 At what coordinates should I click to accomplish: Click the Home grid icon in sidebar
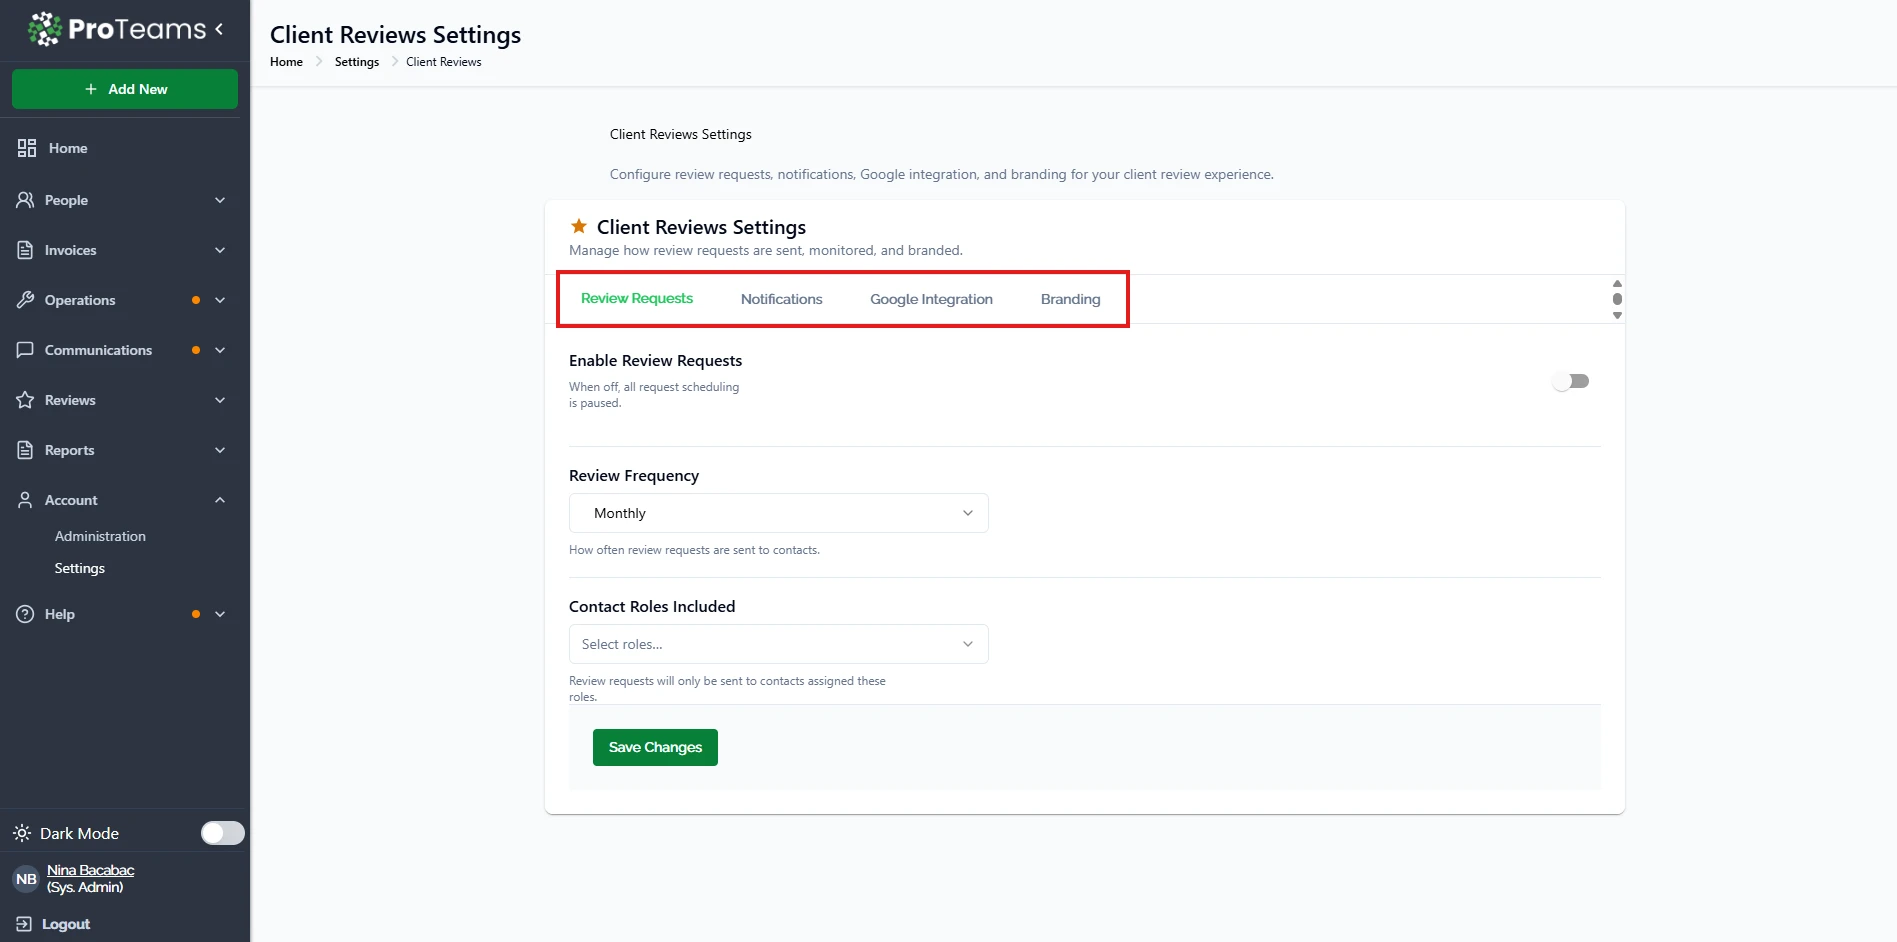pos(27,148)
